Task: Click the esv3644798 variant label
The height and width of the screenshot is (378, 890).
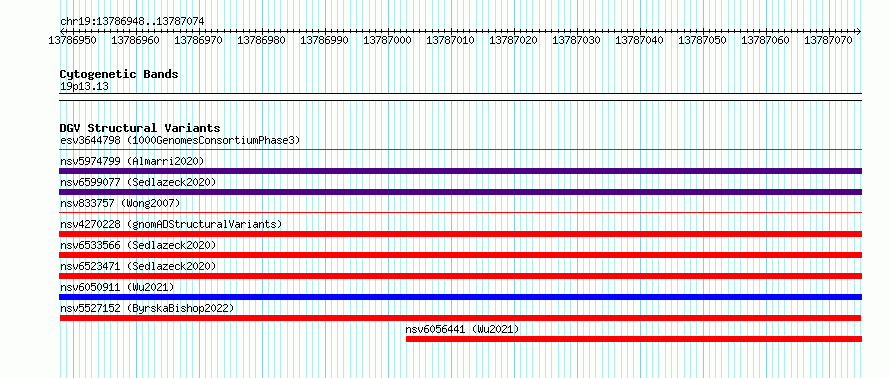Action: (x=180, y=140)
